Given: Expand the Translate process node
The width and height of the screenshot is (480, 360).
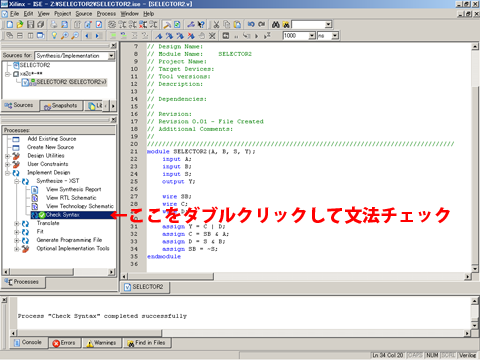Looking at the screenshot, I should [16, 223].
